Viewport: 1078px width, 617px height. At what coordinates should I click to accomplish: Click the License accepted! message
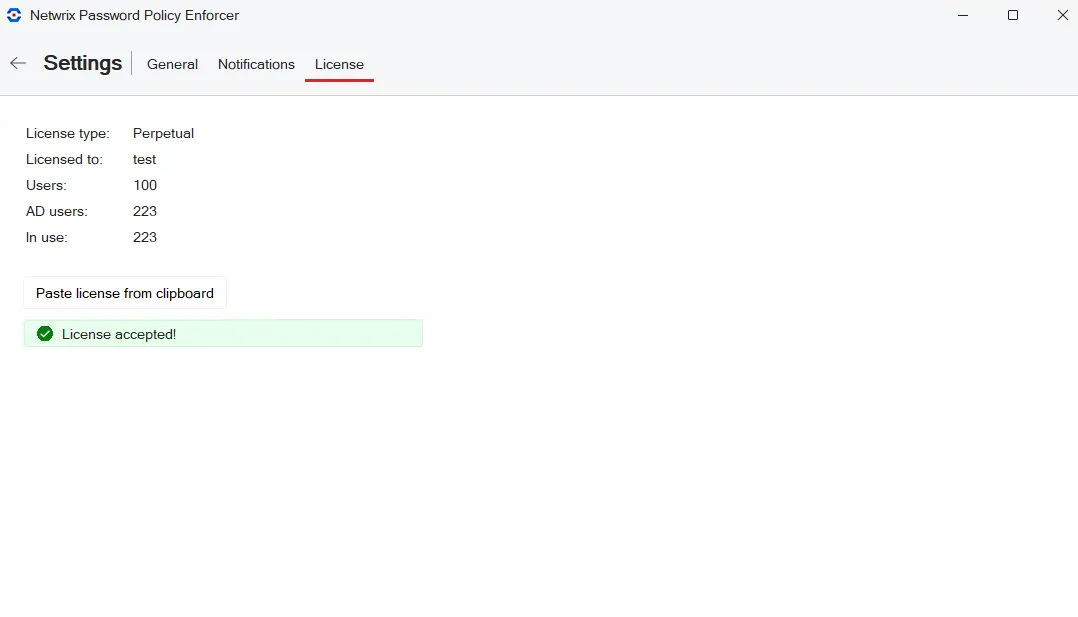coord(119,334)
